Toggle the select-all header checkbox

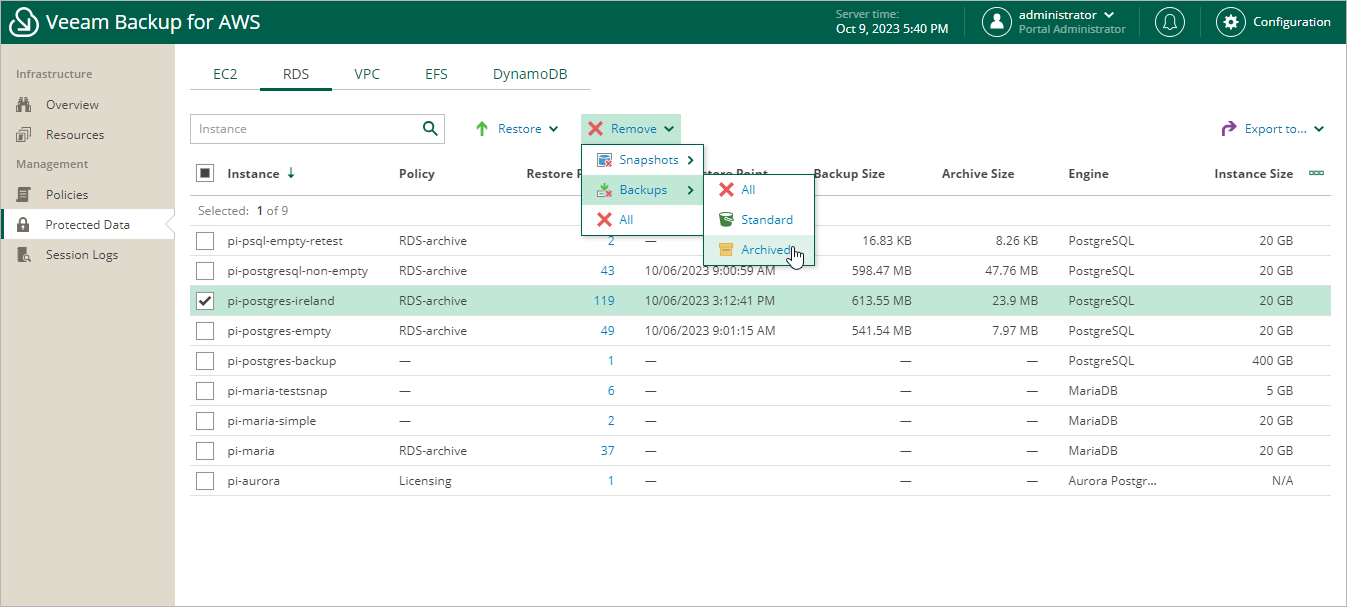(x=205, y=173)
